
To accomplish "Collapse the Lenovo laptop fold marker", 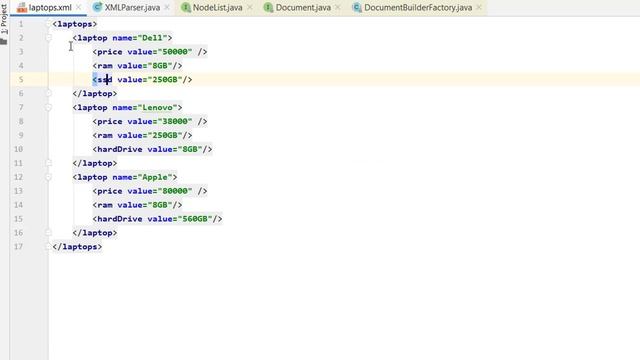I will [x=48, y=108].
